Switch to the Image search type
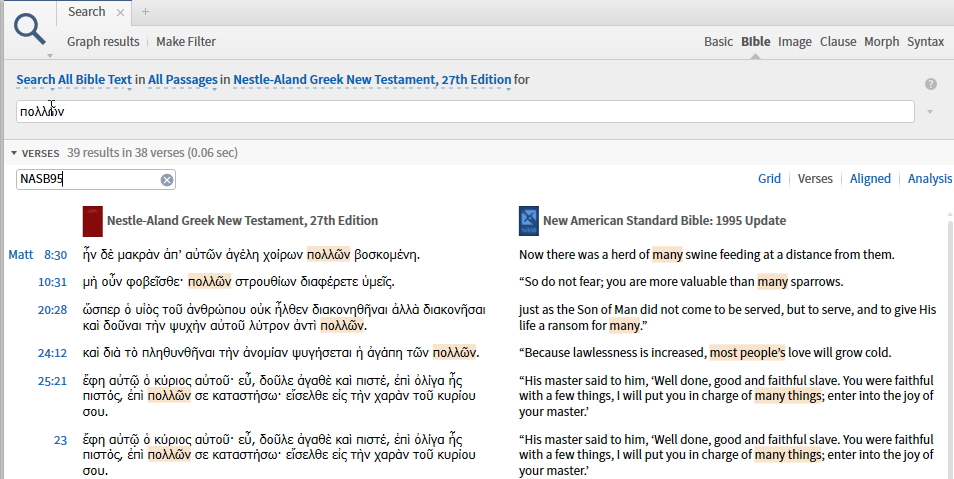This screenshot has width=954, height=479. tap(795, 42)
